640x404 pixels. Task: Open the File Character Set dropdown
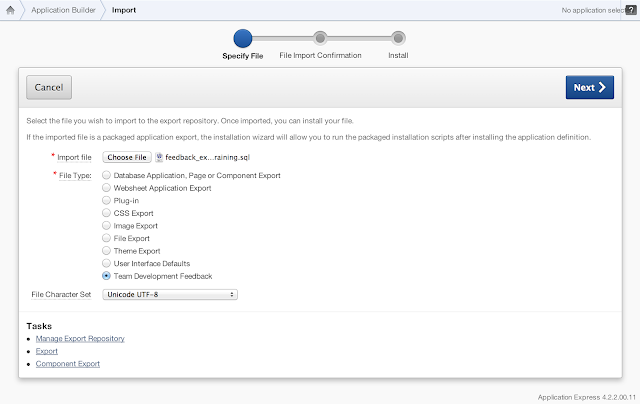pyautogui.click(x=169, y=294)
